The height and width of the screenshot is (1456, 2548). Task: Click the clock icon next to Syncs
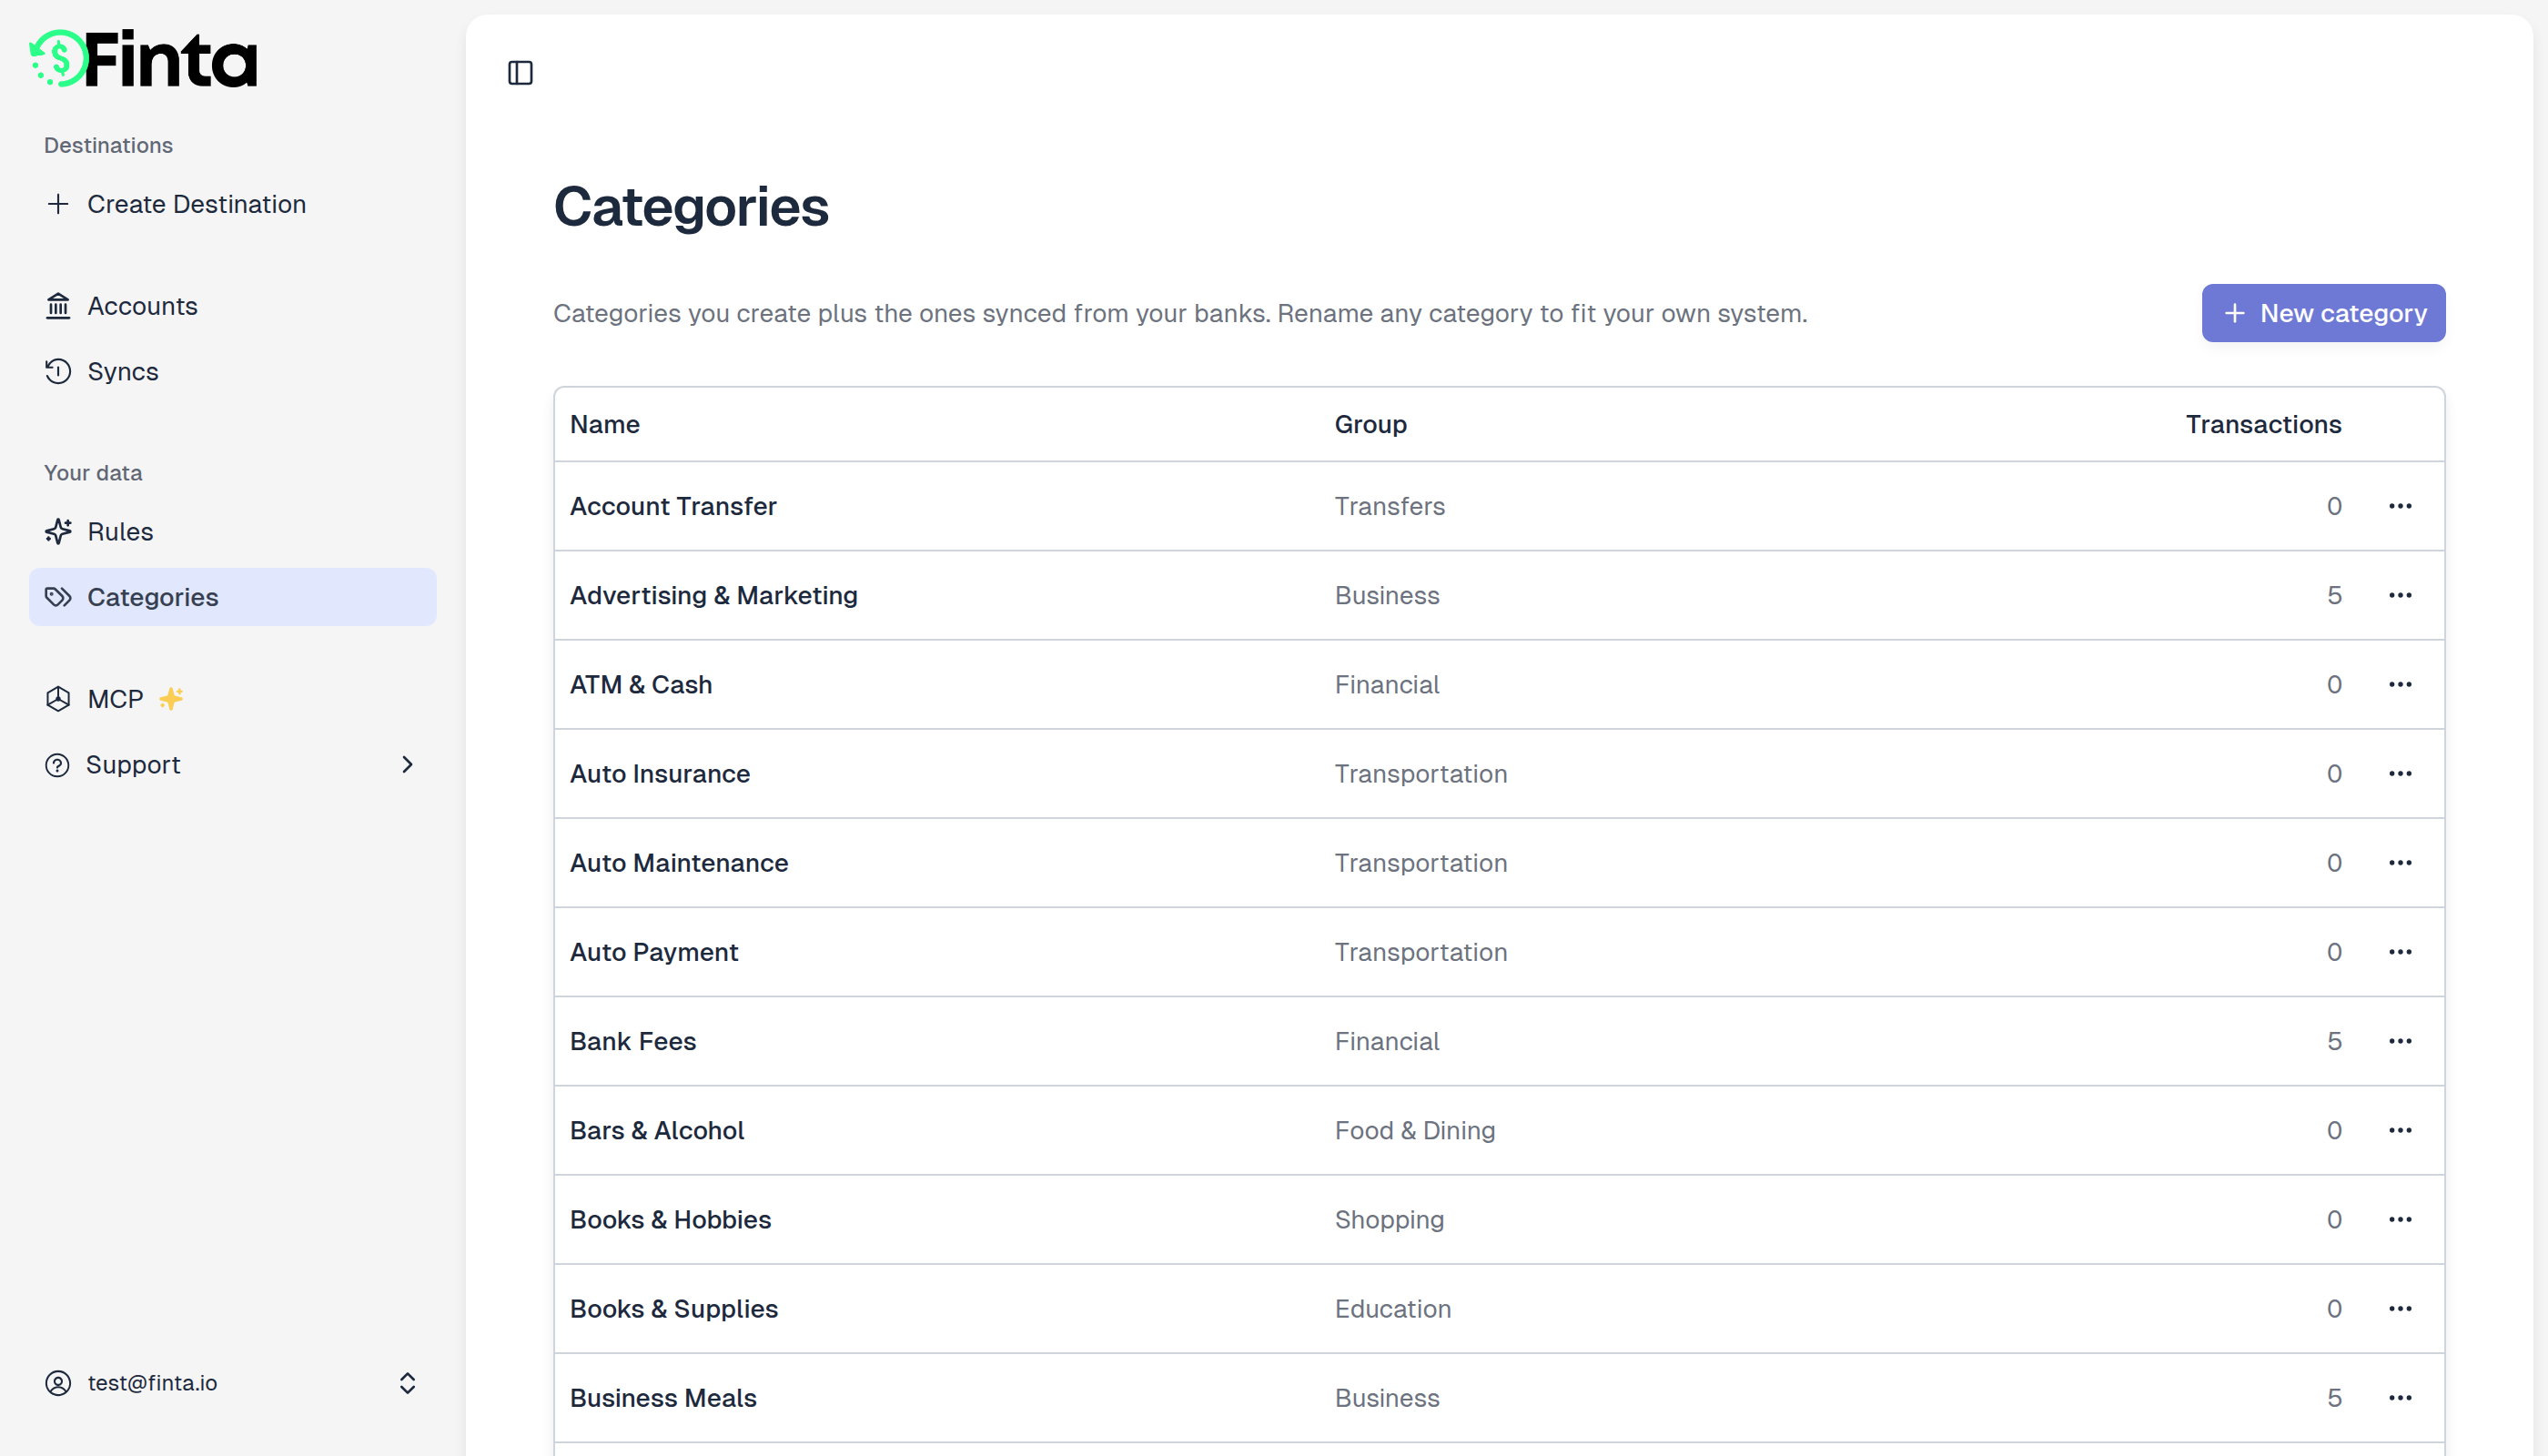(58, 371)
